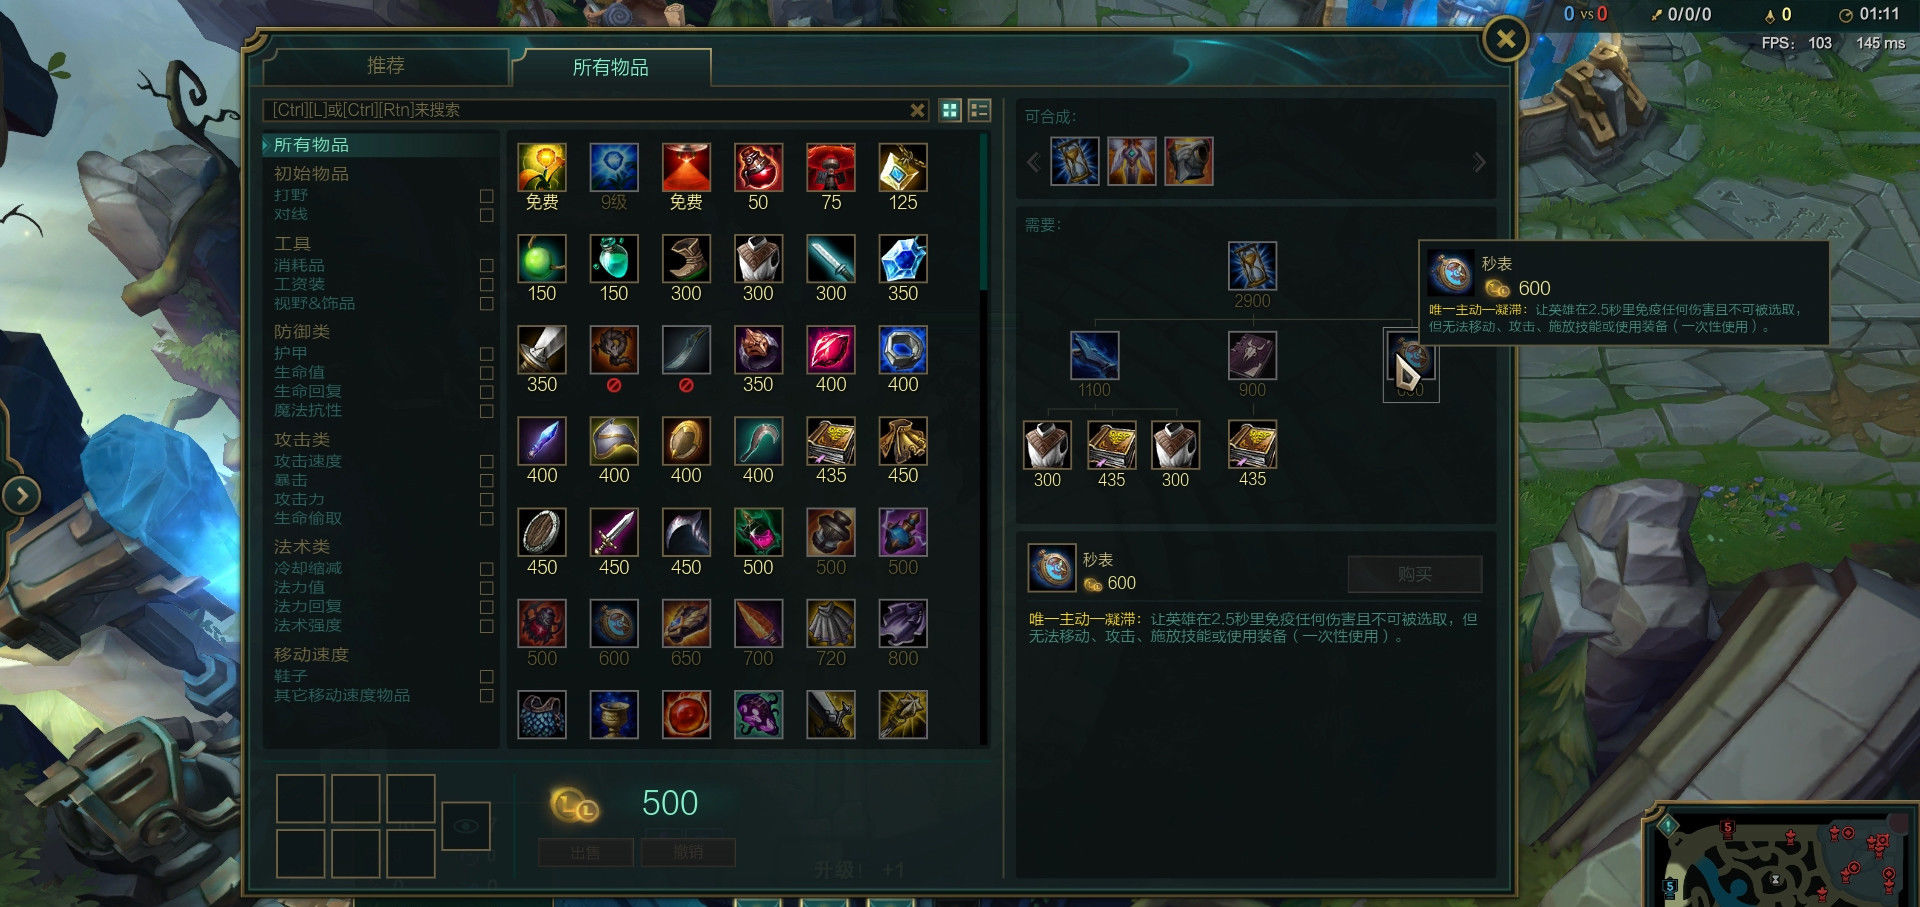The width and height of the screenshot is (1920, 907).
Task: Show next items in 可合成 list
Action: pyautogui.click(x=1479, y=162)
